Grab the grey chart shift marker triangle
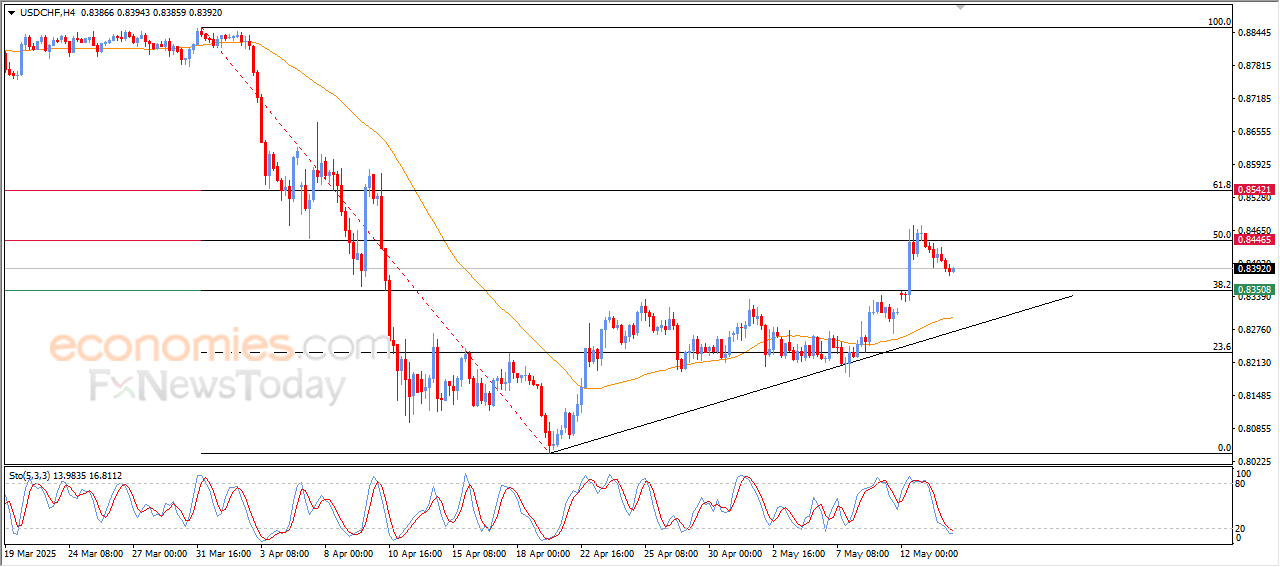Screen dimensions: 1280x567 [x=962, y=6]
